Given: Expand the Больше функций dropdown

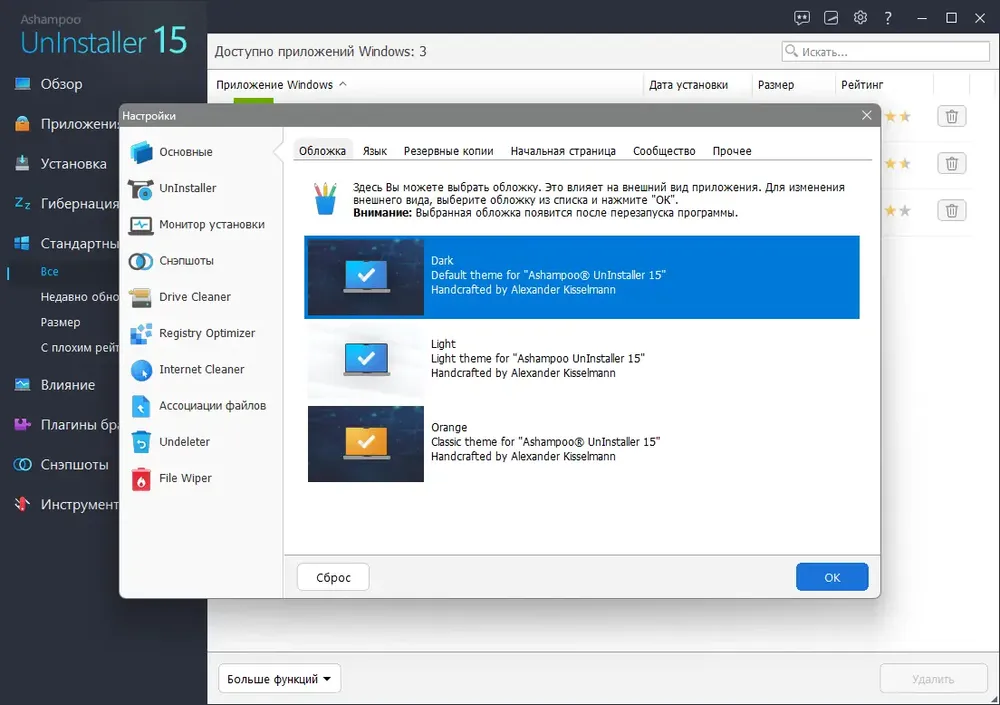Looking at the screenshot, I should [x=279, y=680].
